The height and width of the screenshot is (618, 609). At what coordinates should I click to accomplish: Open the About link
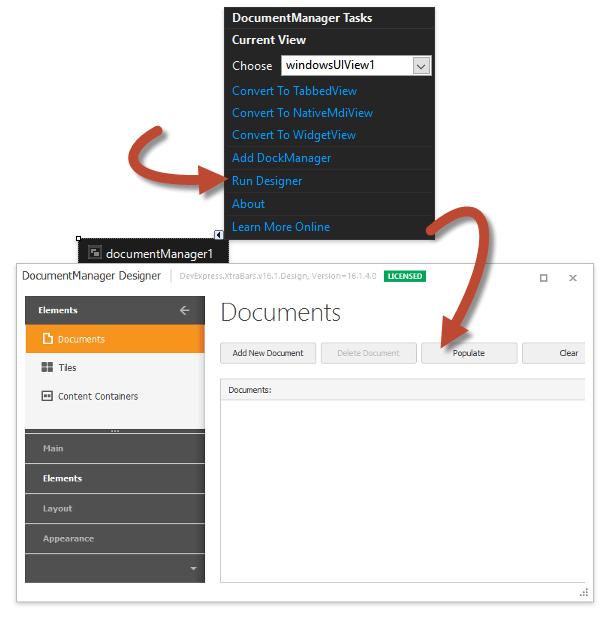[248, 204]
